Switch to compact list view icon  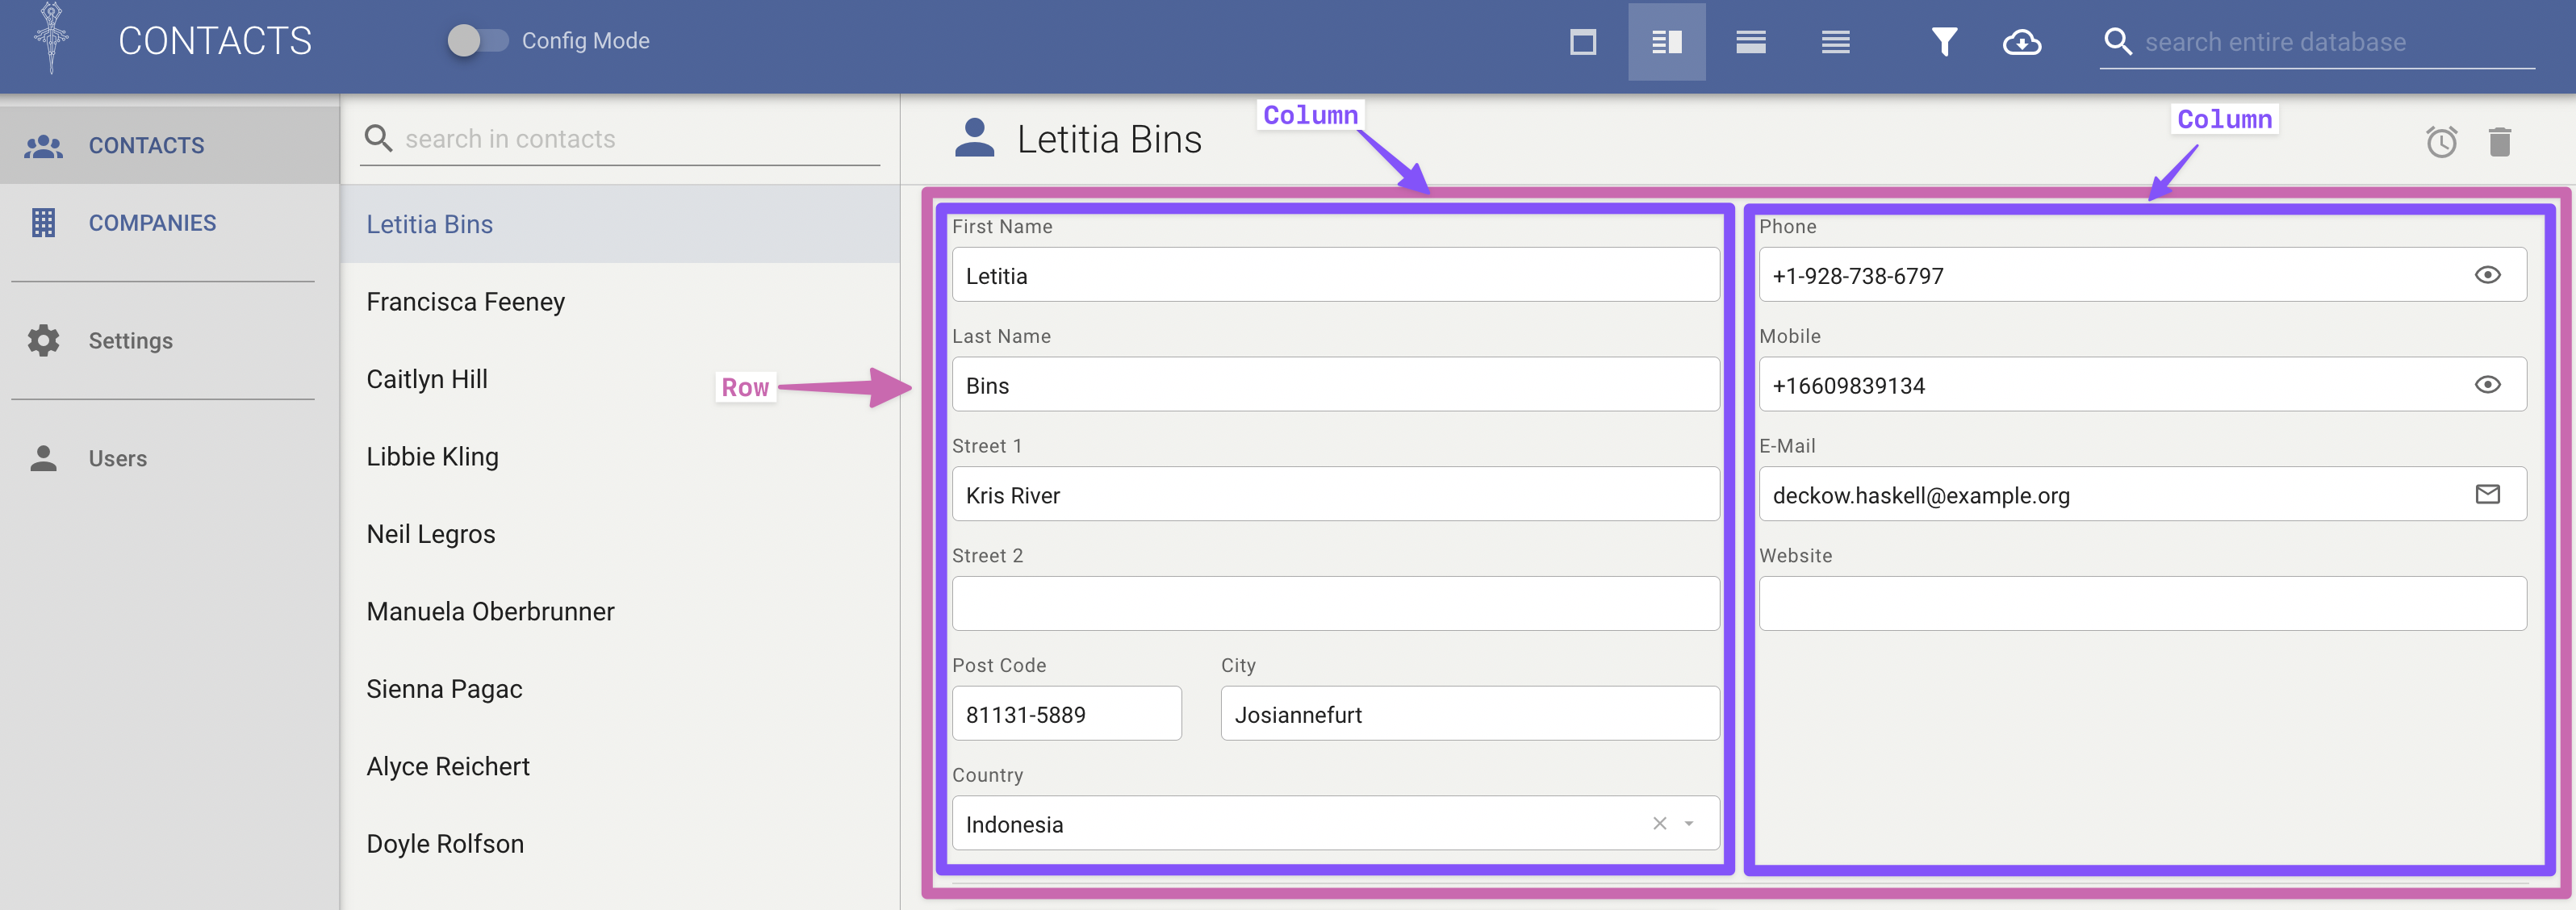pyautogui.click(x=1835, y=42)
